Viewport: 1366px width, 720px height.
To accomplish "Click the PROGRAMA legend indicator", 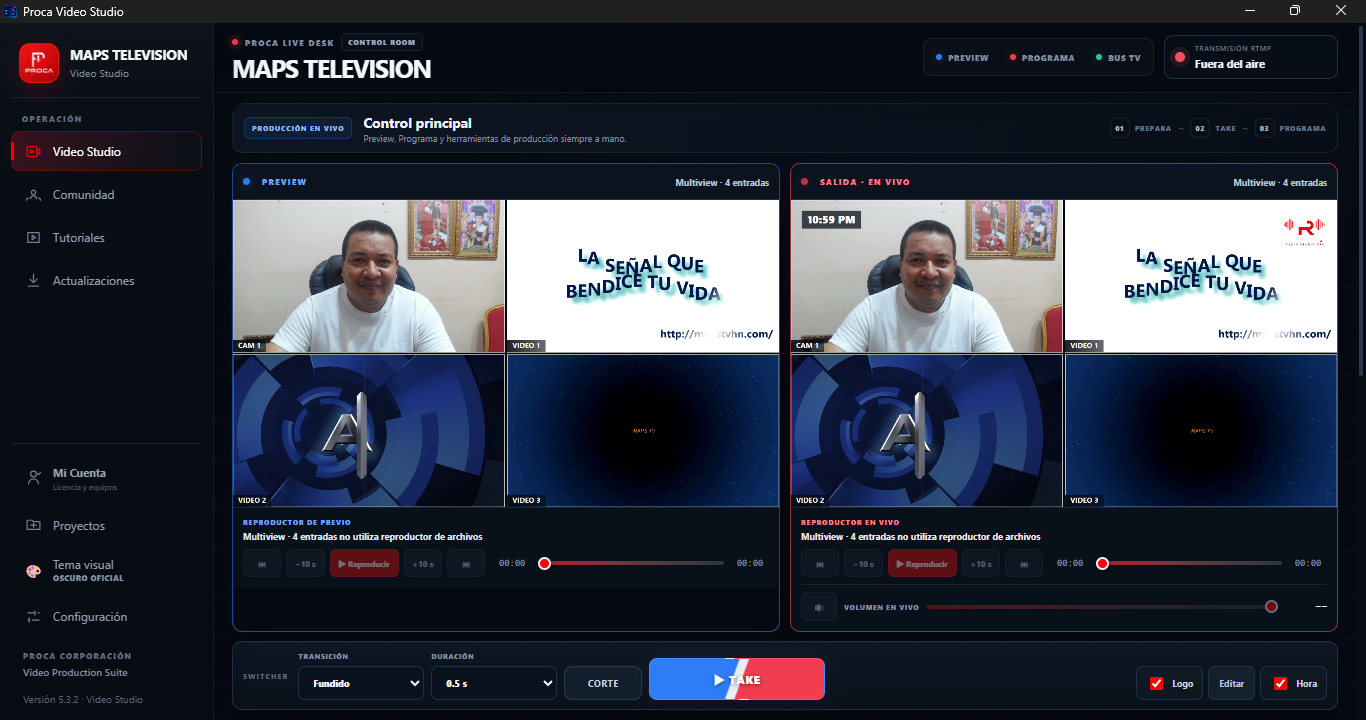I will 1042,58.
